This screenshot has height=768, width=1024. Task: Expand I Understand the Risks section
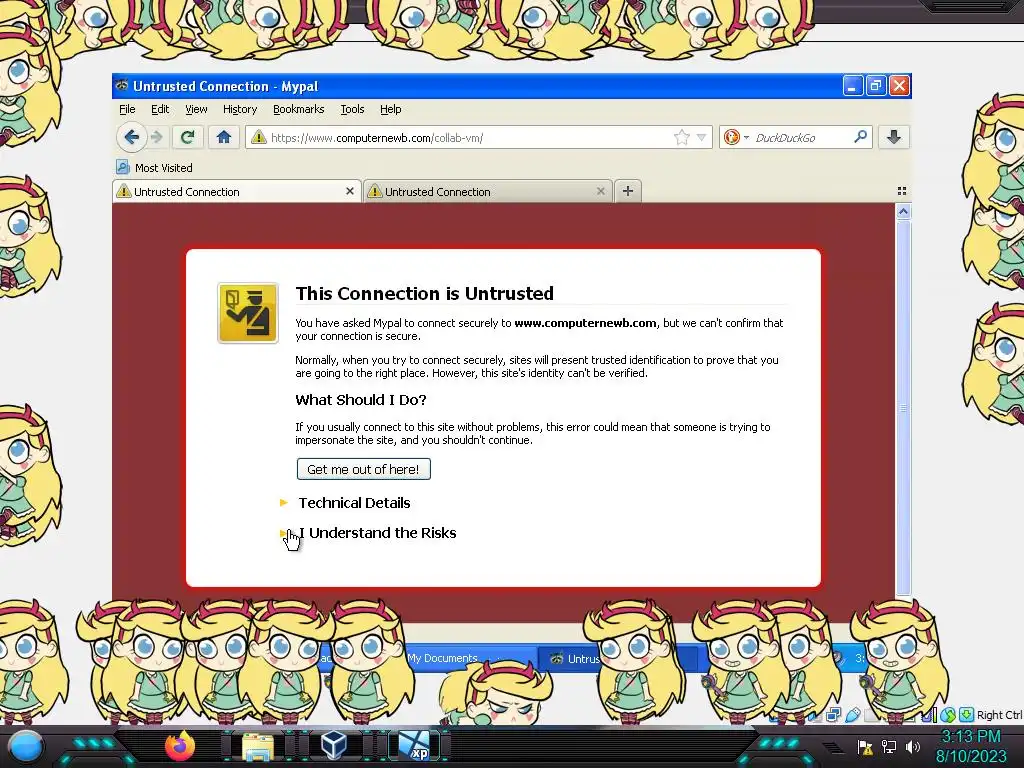pyautogui.click(x=377, y=533)
